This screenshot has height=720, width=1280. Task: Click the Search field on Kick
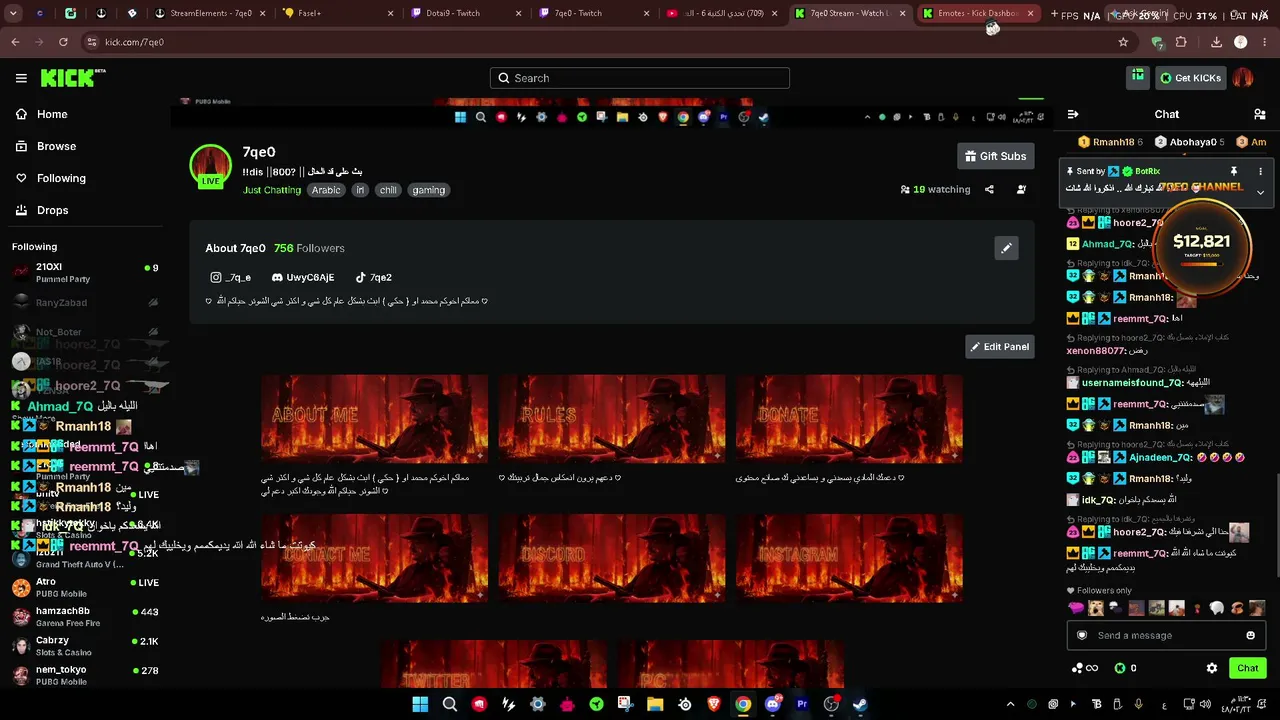(x=640, y=78)
